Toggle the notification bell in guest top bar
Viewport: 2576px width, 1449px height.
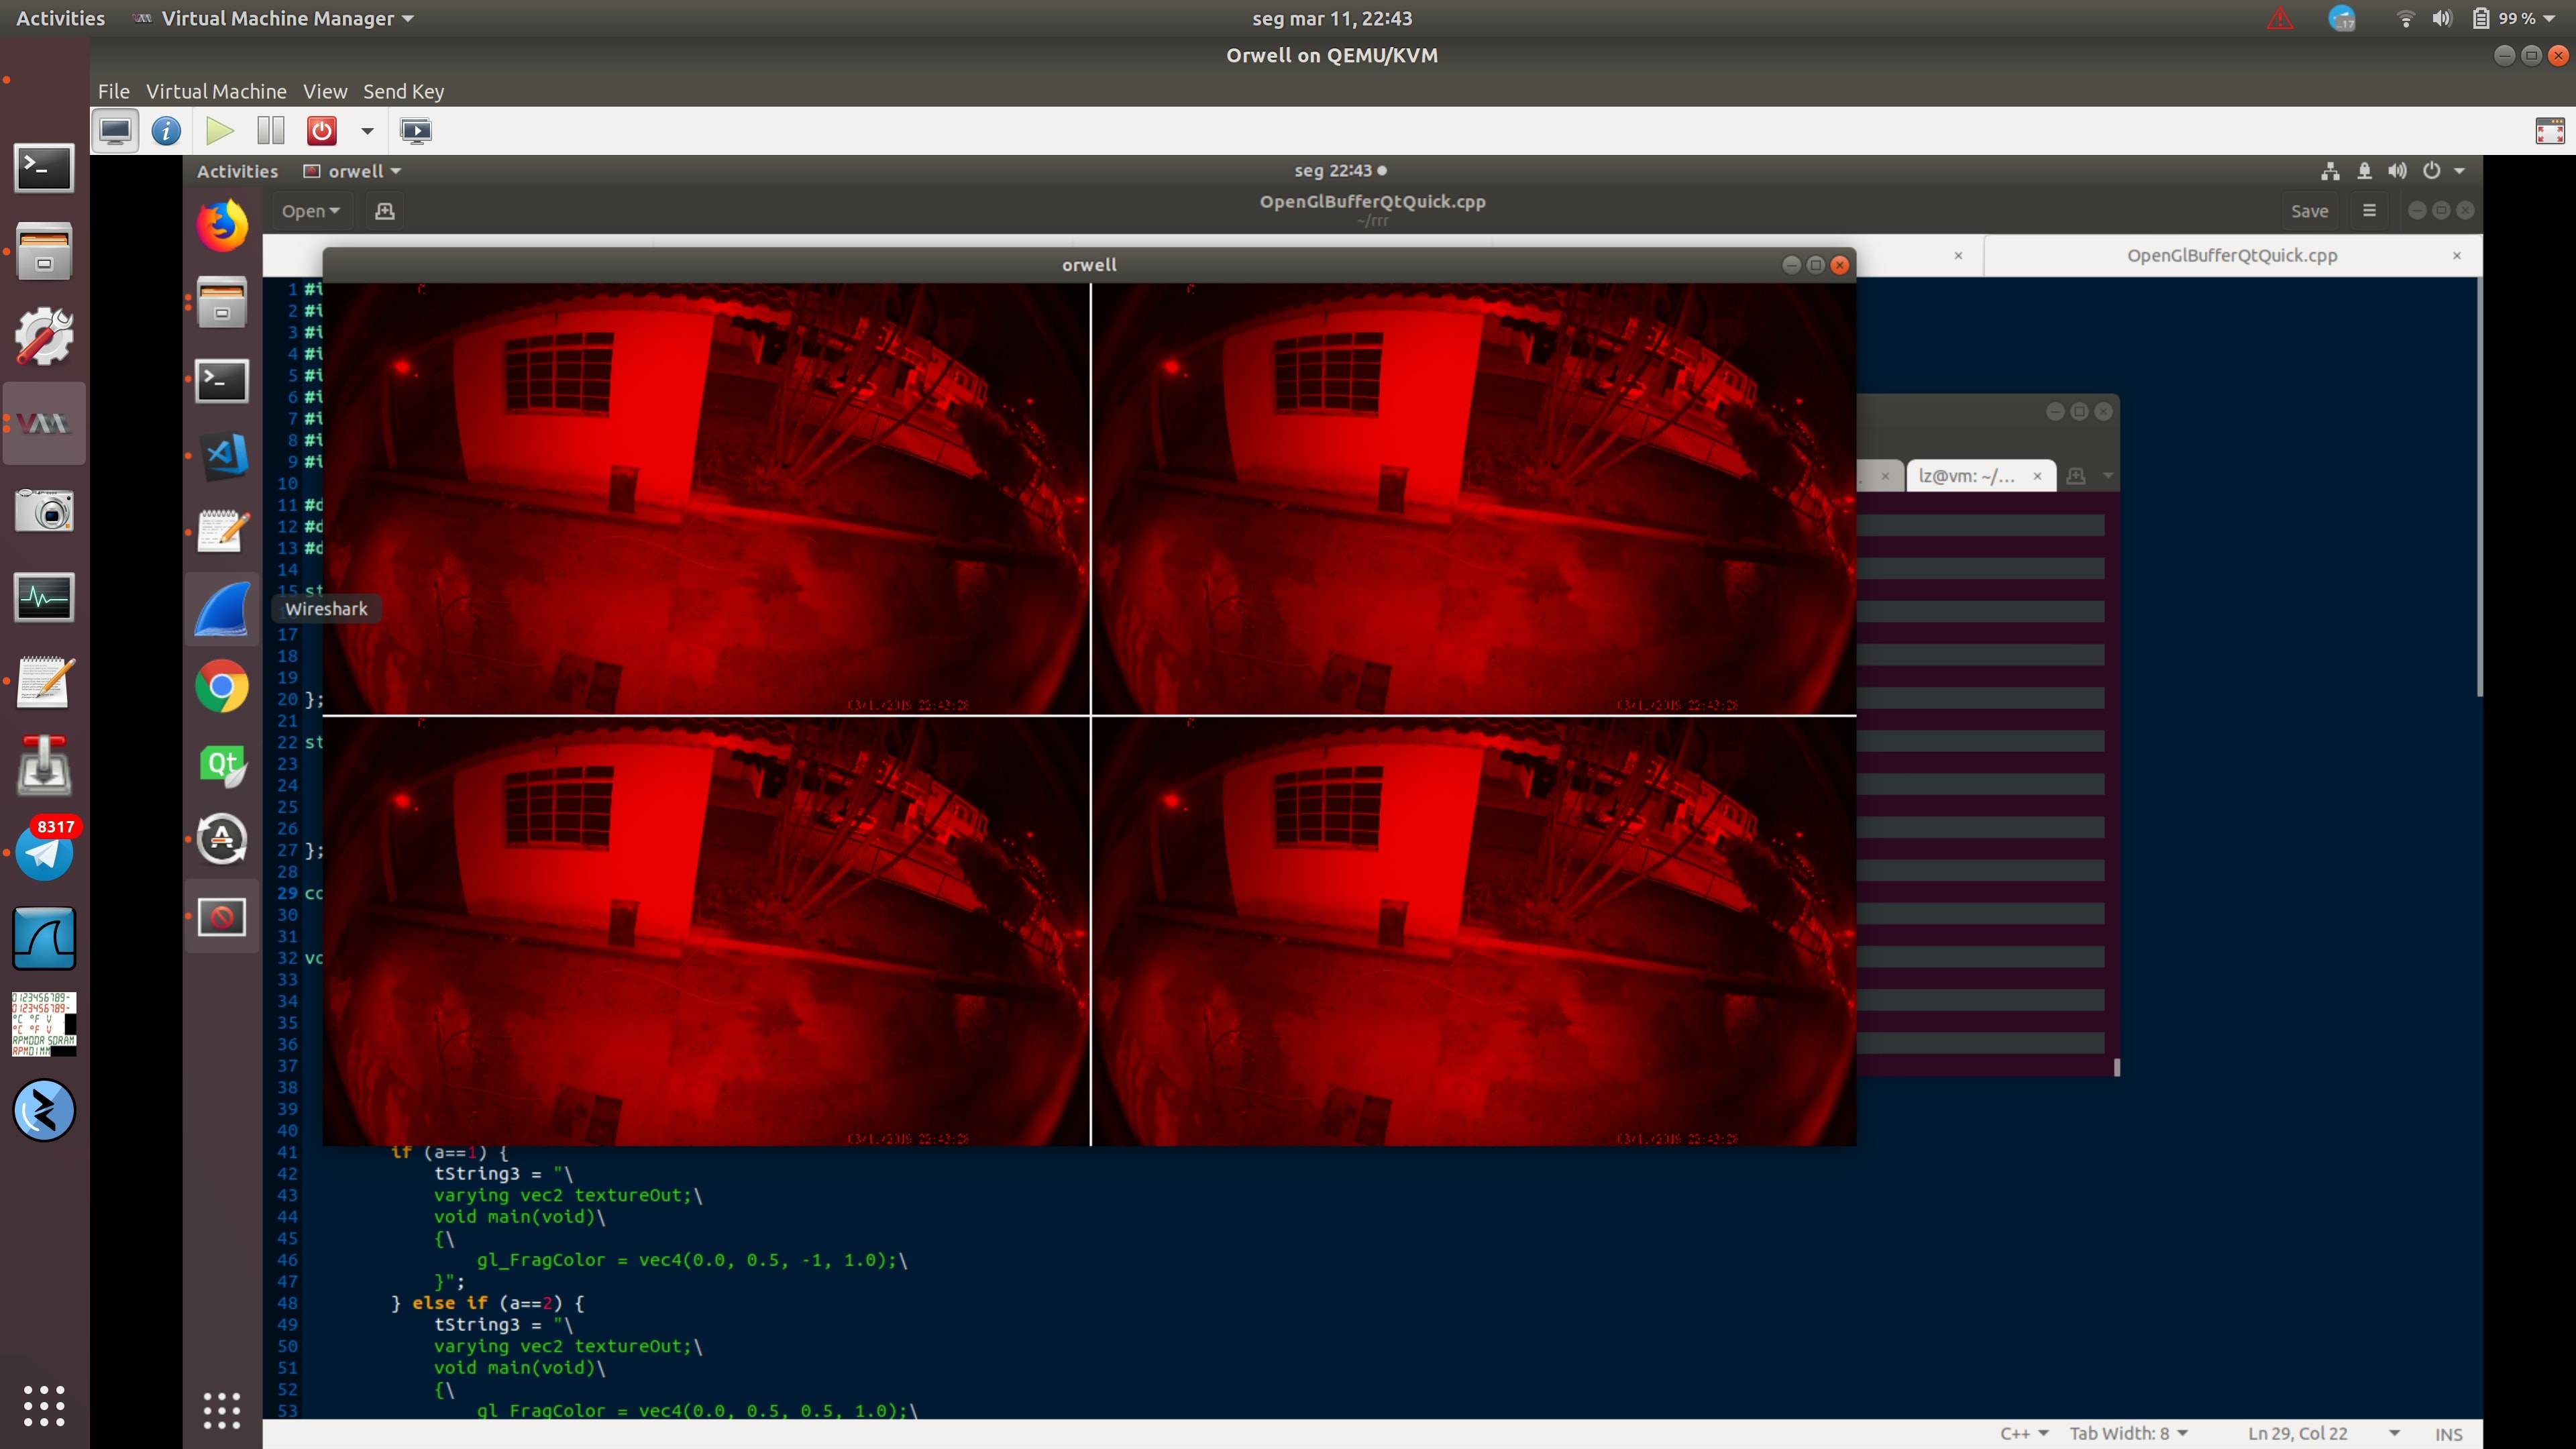2364,171
